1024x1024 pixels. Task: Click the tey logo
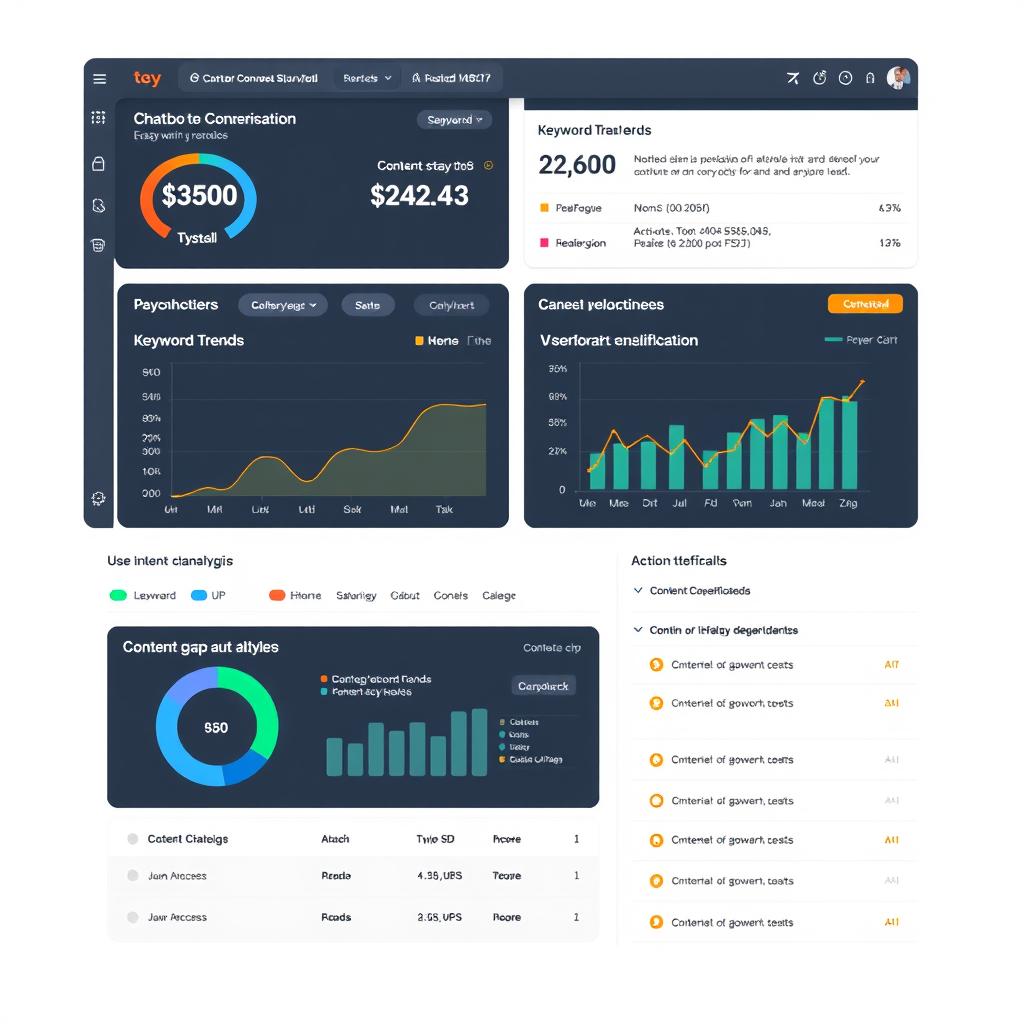click(147, 77)
